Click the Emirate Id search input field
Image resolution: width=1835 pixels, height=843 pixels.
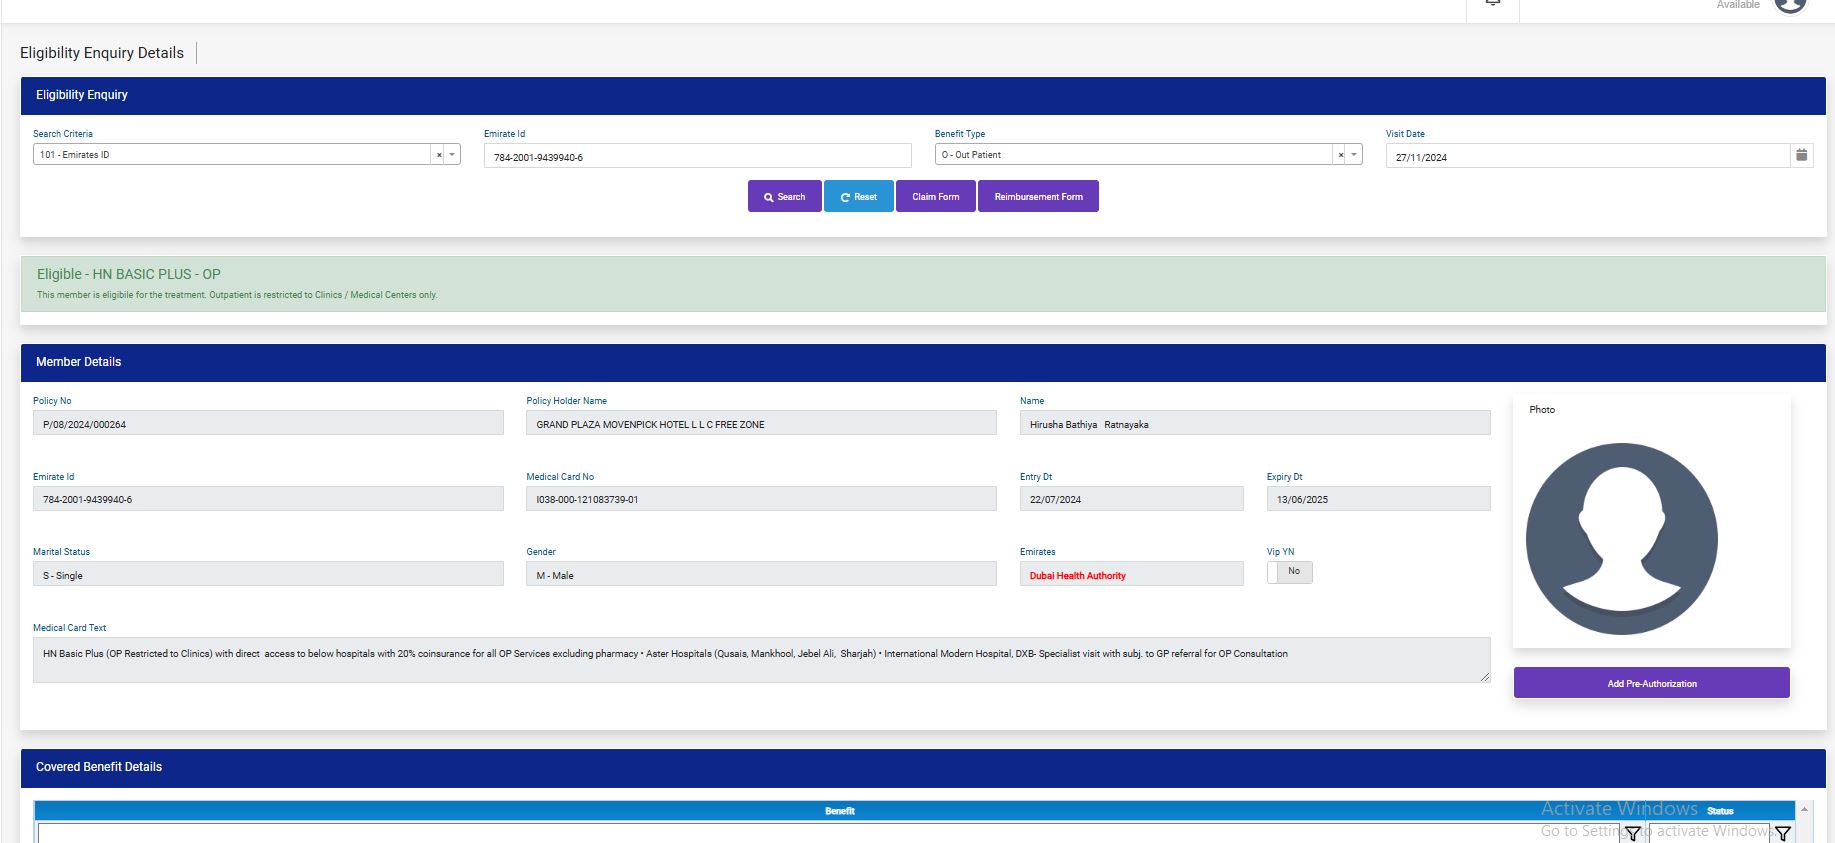coord(697,157)
